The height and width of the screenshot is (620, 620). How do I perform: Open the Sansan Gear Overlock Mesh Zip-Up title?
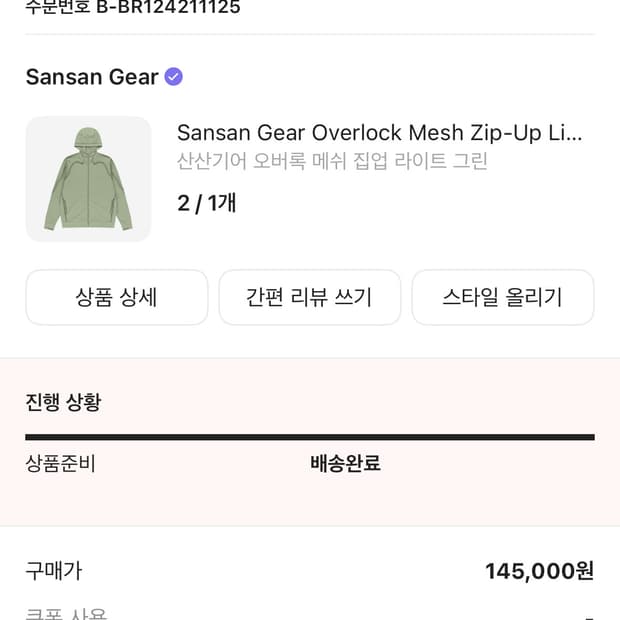(x=379, y=133)
